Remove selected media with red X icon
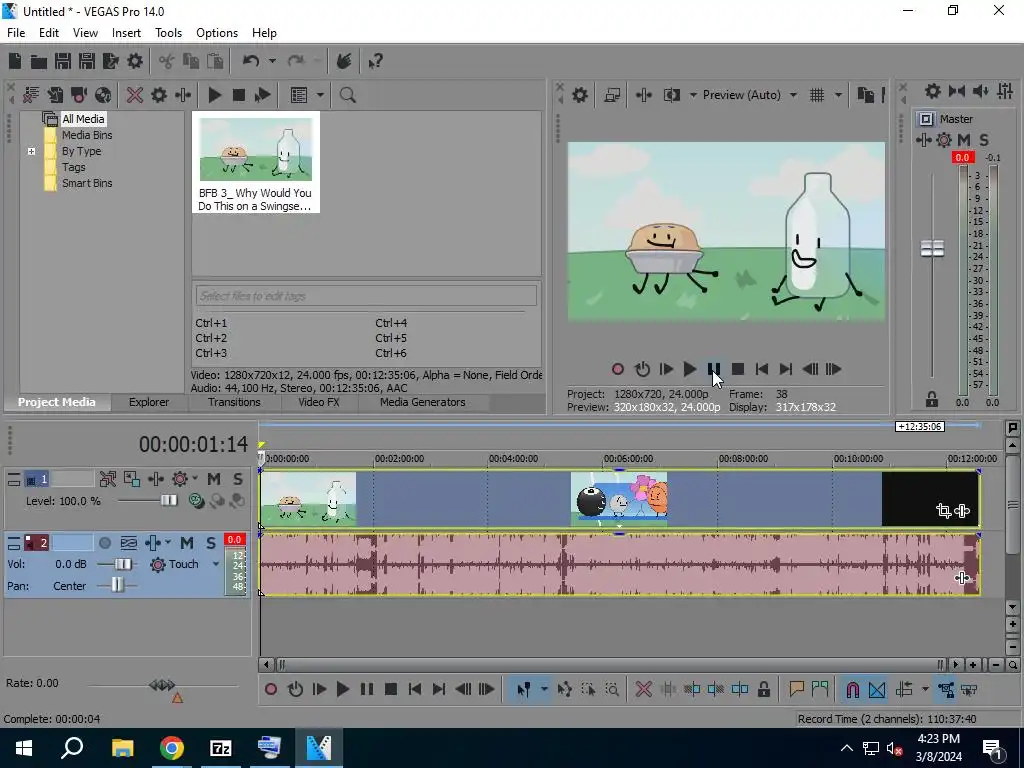1024x768 pixels. pyautogui.click(x=135, y=95)
